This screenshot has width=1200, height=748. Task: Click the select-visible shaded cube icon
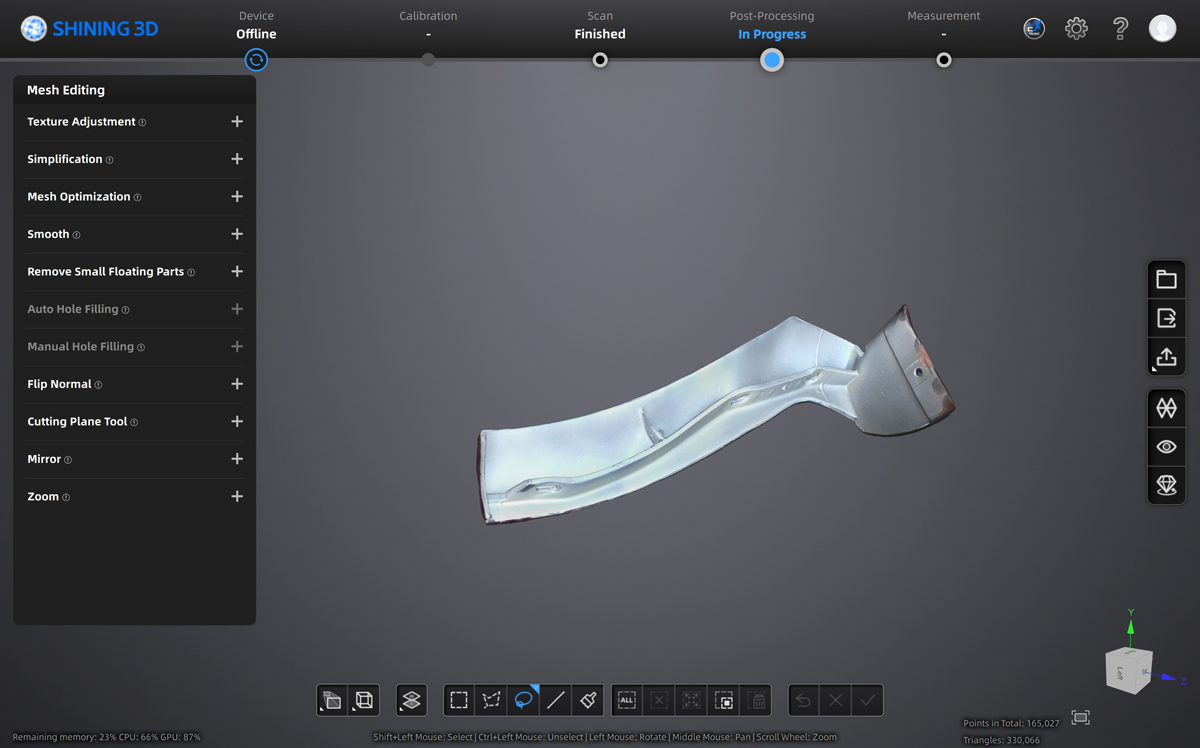332,700
